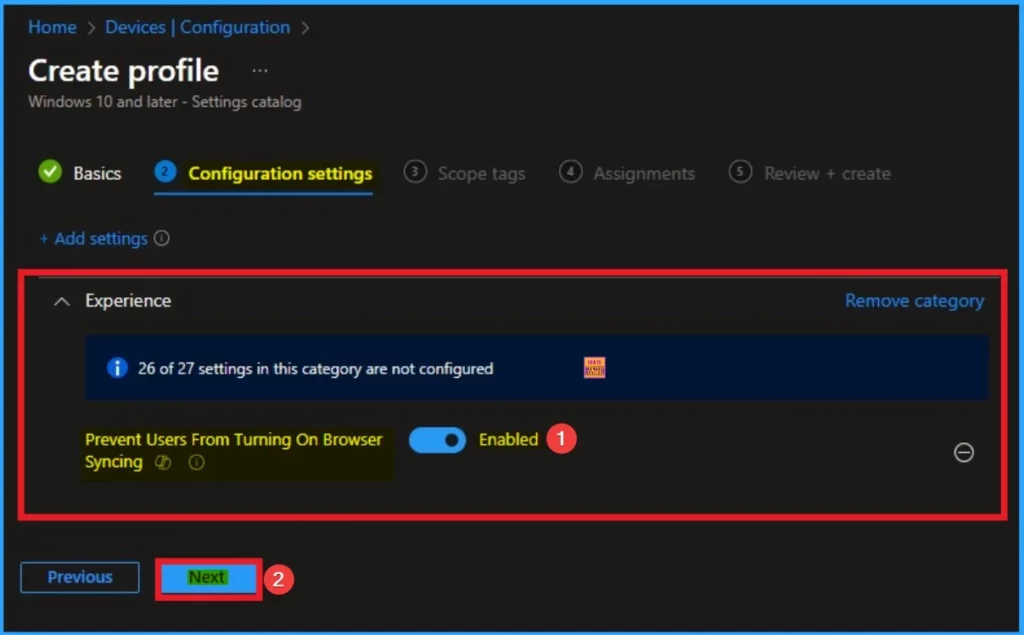Open the ellipsis menu beside Create profile

point(260,71)
